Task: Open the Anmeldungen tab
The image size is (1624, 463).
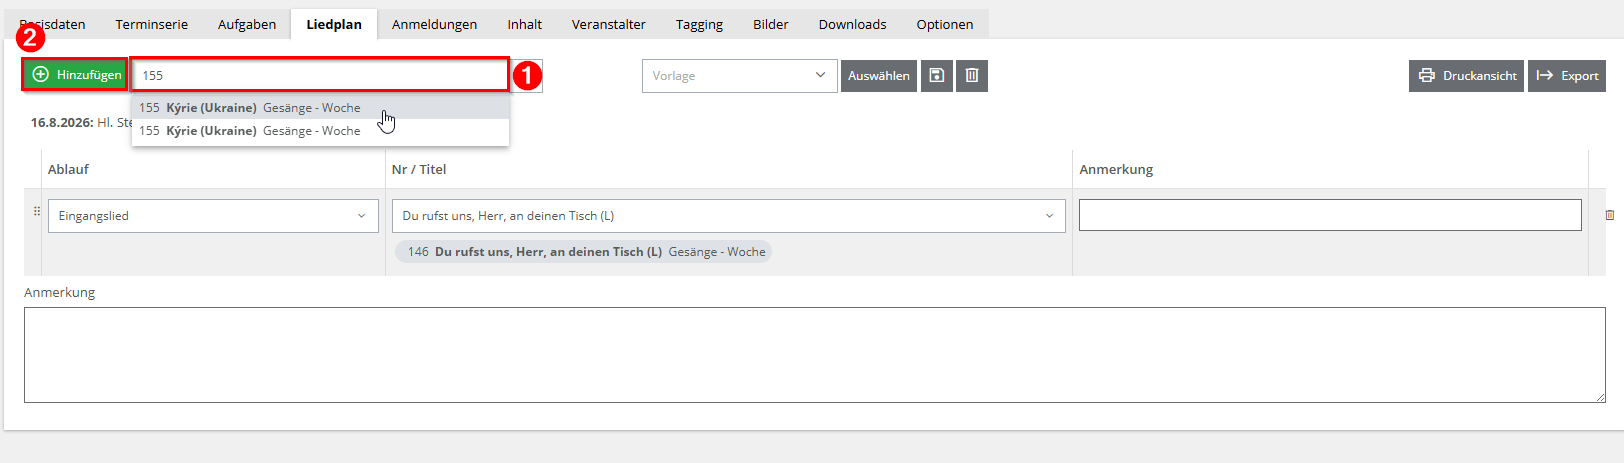Action: [434, 24]
